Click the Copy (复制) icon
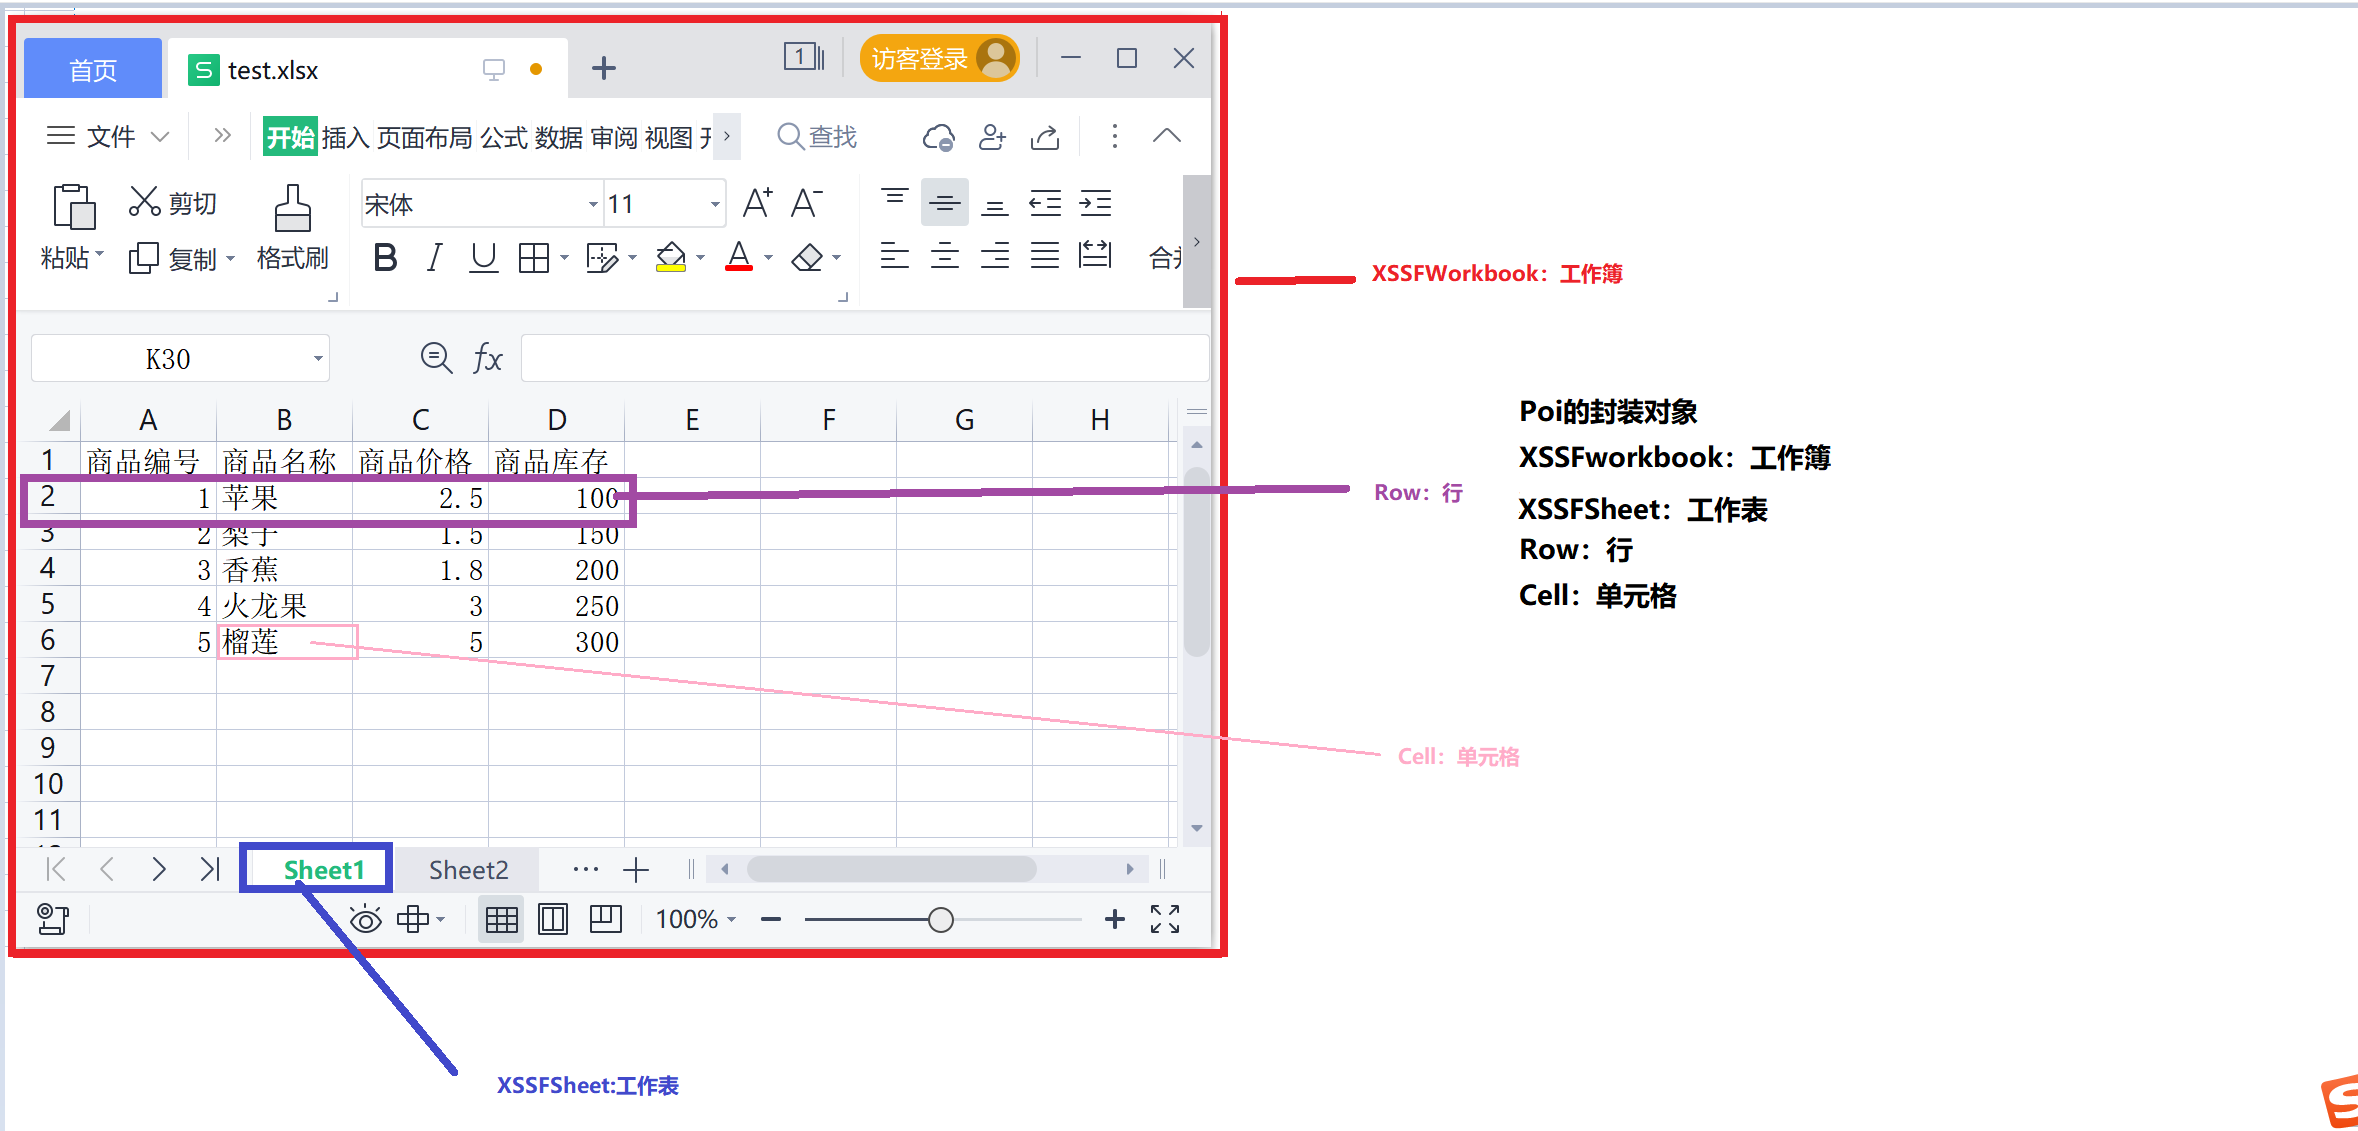The height and width of the screenshot is (1131, 2358). 143,257
